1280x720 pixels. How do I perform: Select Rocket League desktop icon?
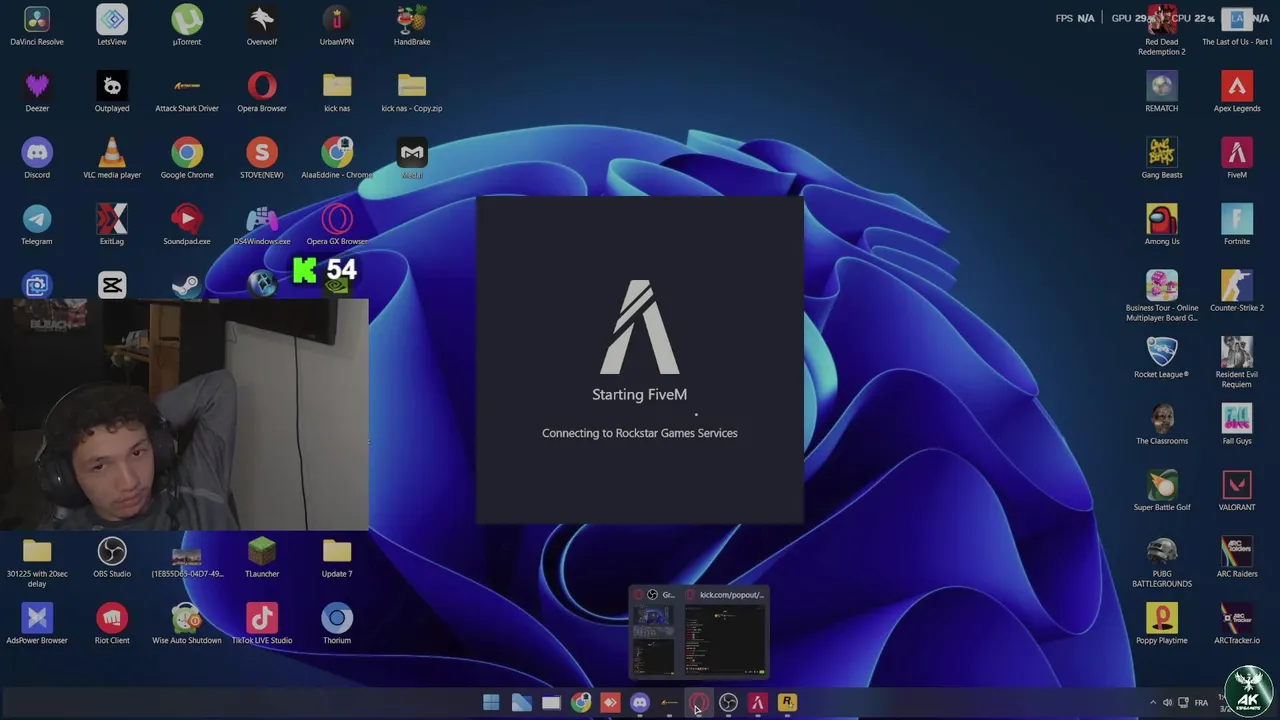[x=1162, y=358]
